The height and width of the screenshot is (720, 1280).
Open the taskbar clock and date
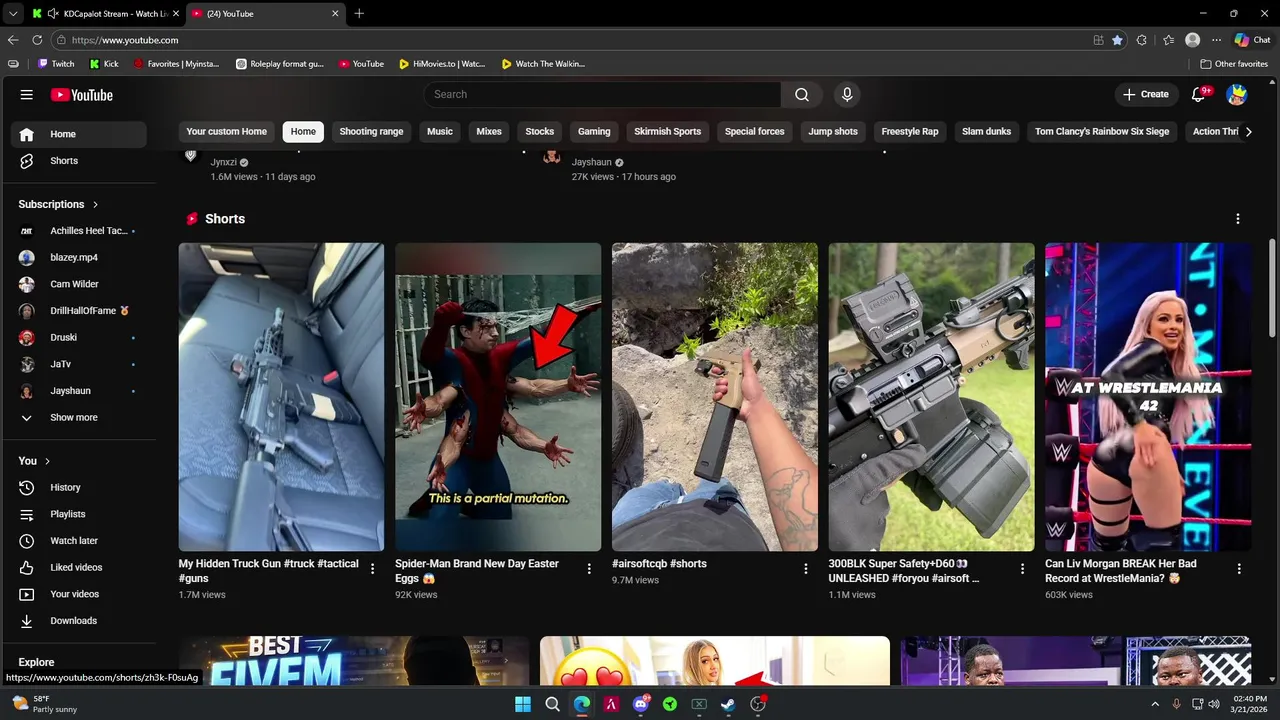(x=1250, y=704)
